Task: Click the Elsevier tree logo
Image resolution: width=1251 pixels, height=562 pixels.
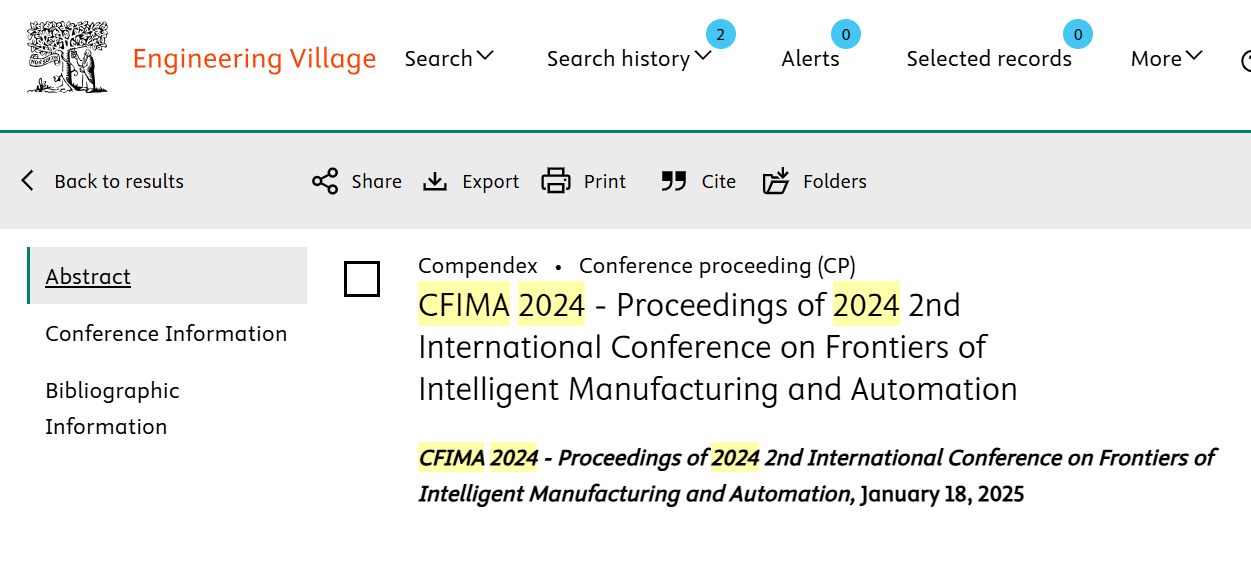Action: tap(67, 58)
